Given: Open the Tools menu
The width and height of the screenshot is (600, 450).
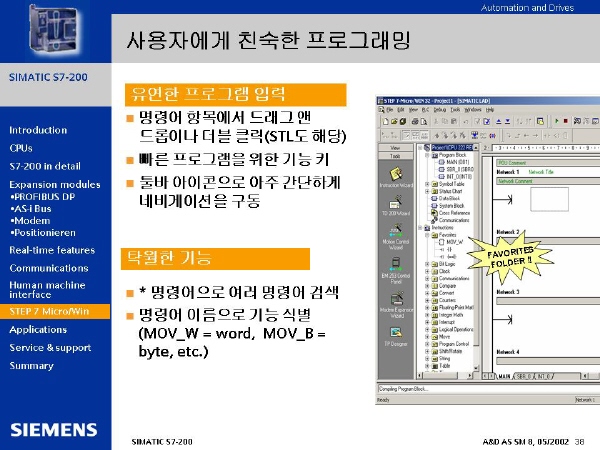Looking at the screenshot, I should point(455,110).
